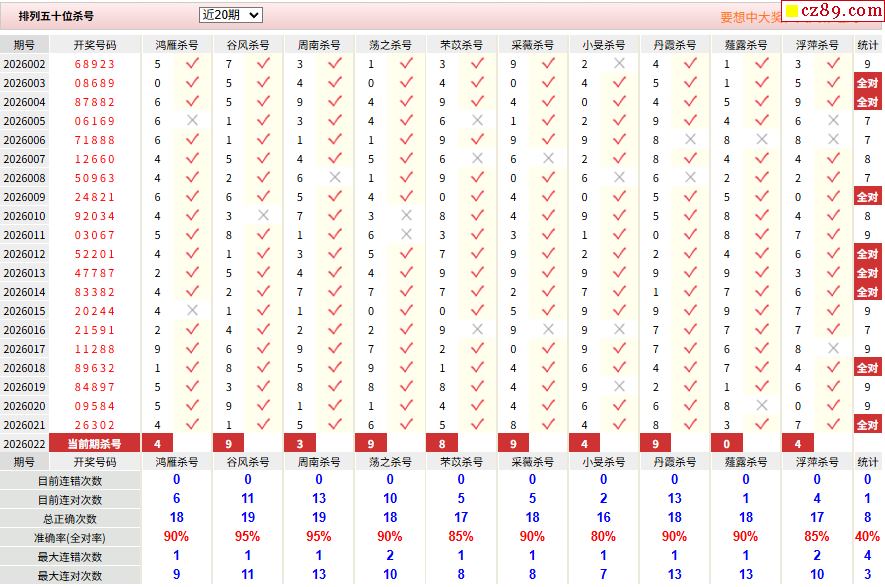Image resolution: width=885 pixels, height=587 pixels.
Task: Click the X mark under 浮萍杀号 in row 2026005
Action: click(833, 120)
